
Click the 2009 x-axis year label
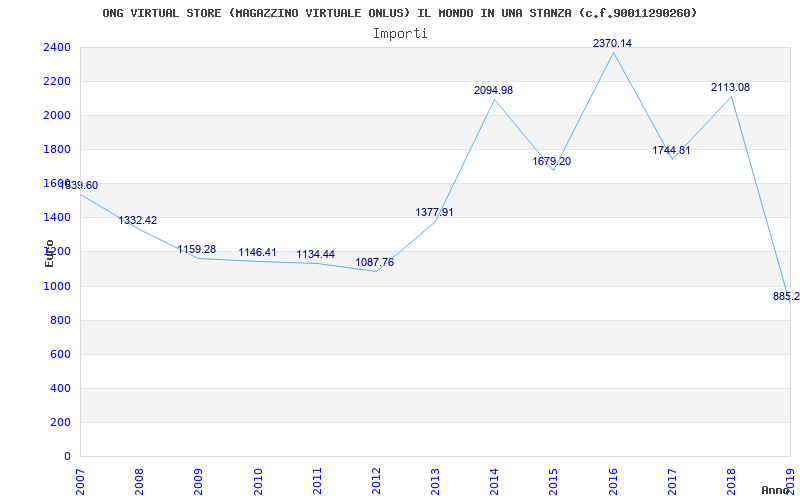click(x=198, y=482)
